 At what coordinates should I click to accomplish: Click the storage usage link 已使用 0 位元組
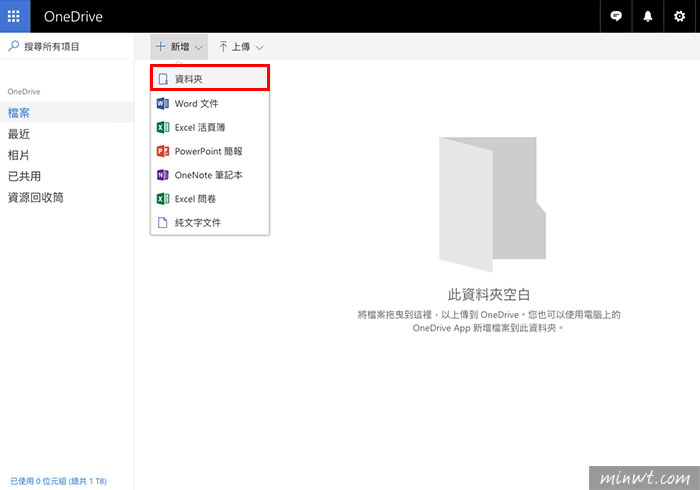tap(58, 481)
